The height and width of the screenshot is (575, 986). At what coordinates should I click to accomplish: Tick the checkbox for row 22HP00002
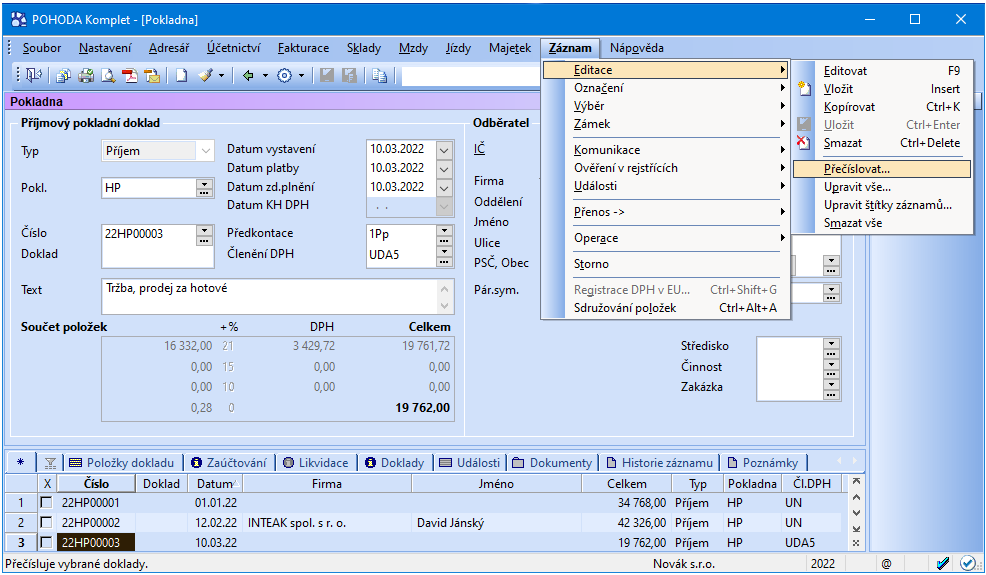46,523
